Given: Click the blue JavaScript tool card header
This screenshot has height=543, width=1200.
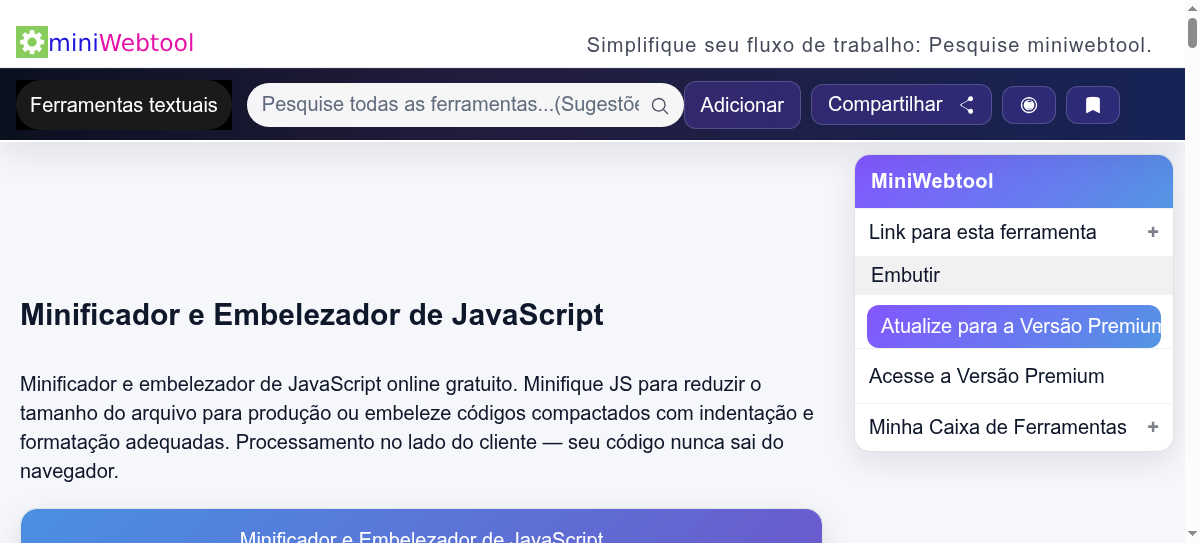Looking at the screenshot, I should [x=421, y=527].
